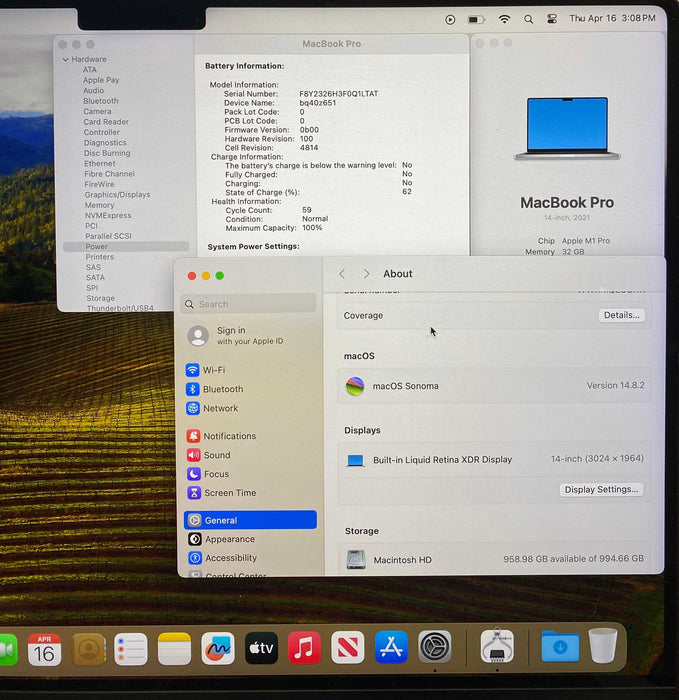
Task: Open the Trash in the Dock
Action: click(603, 645)
